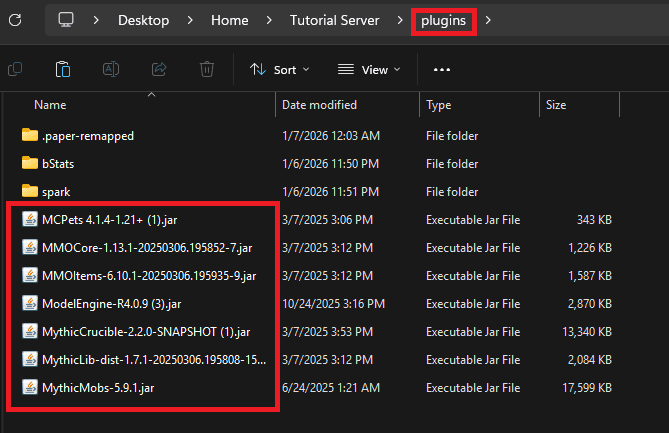The height and width of the screenshot is (433, 669).
Task: Click the 1/6/2026 11:51 PM date cell
Action: pyautogui.click(x=330, y=192)
